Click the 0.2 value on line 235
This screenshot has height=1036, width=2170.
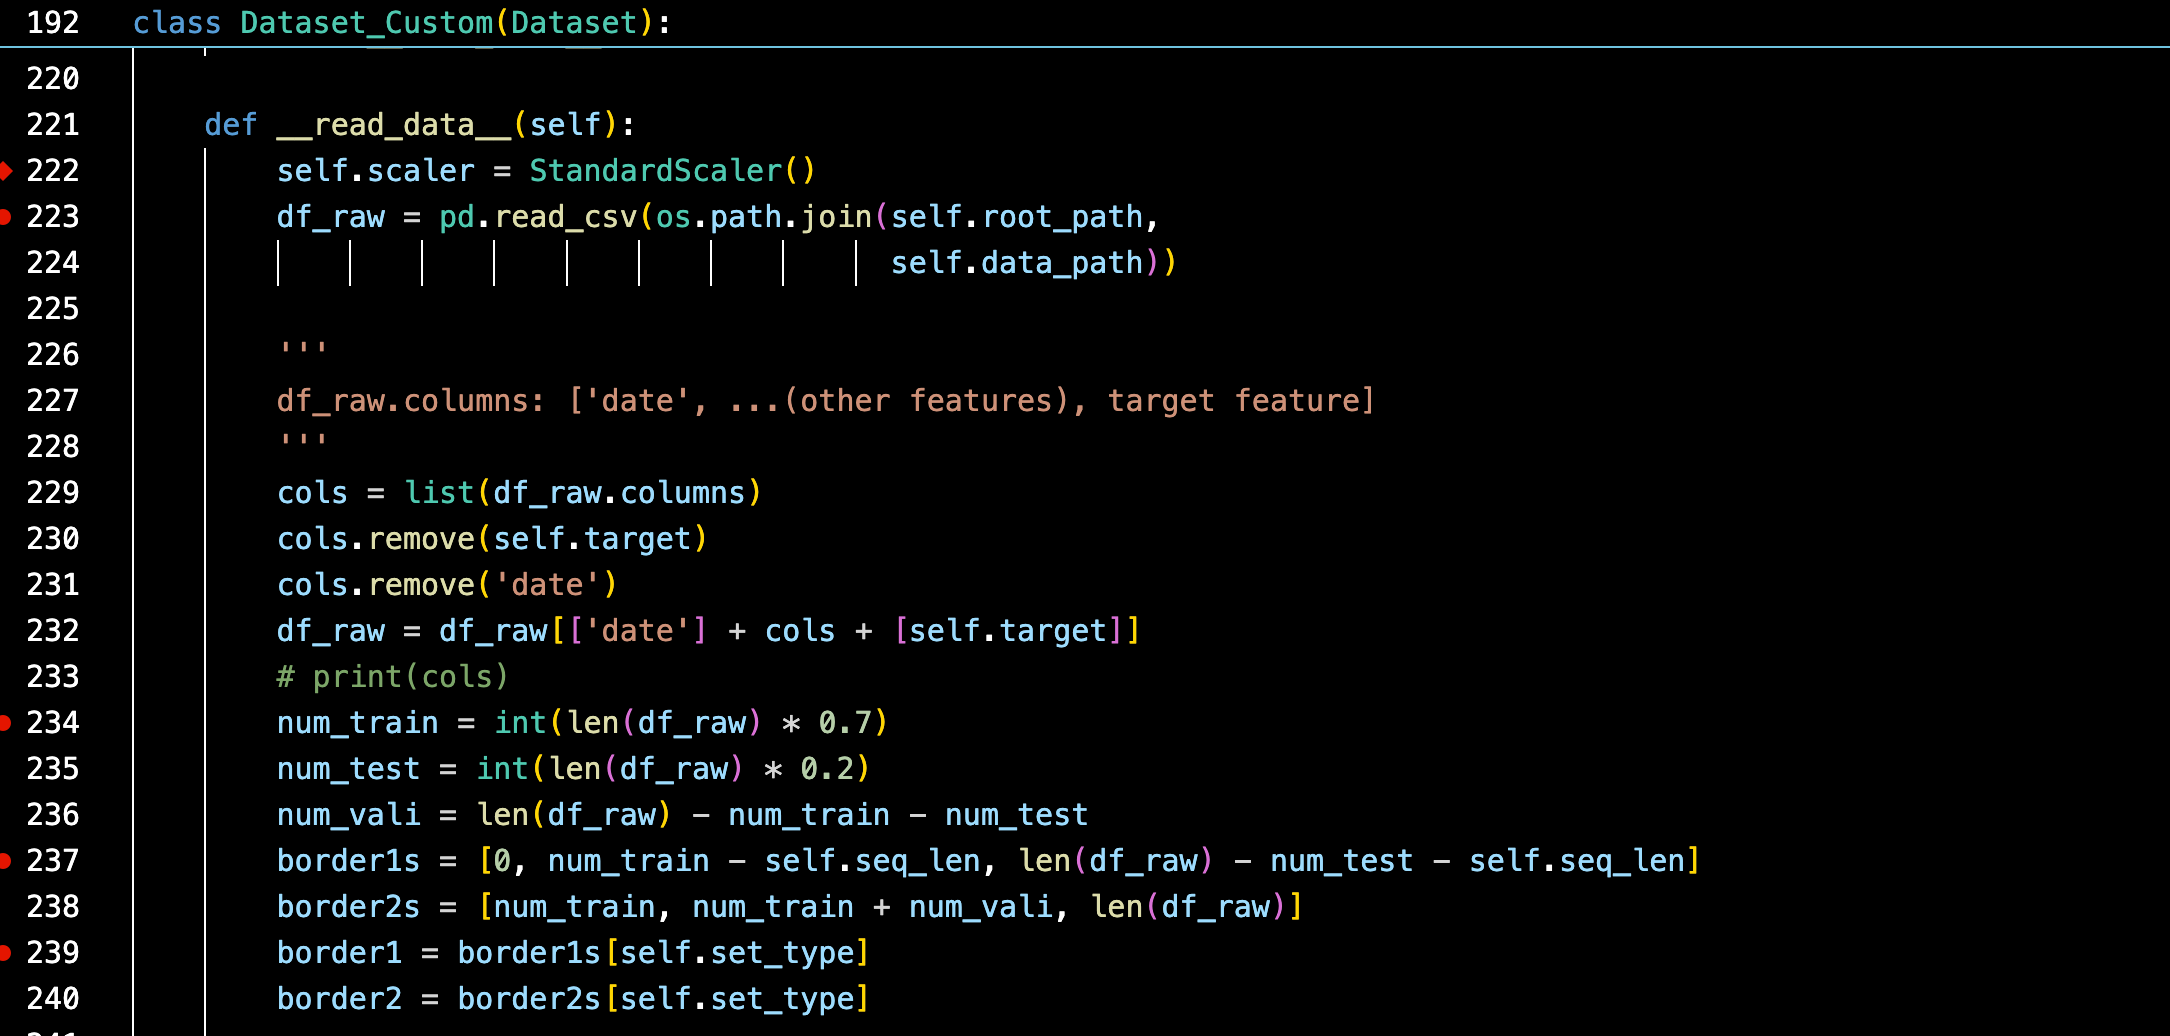(x=827, y=769)
